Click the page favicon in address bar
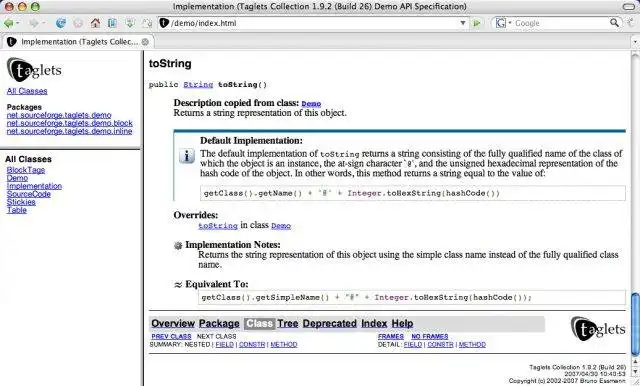 [x=164, y=23]
